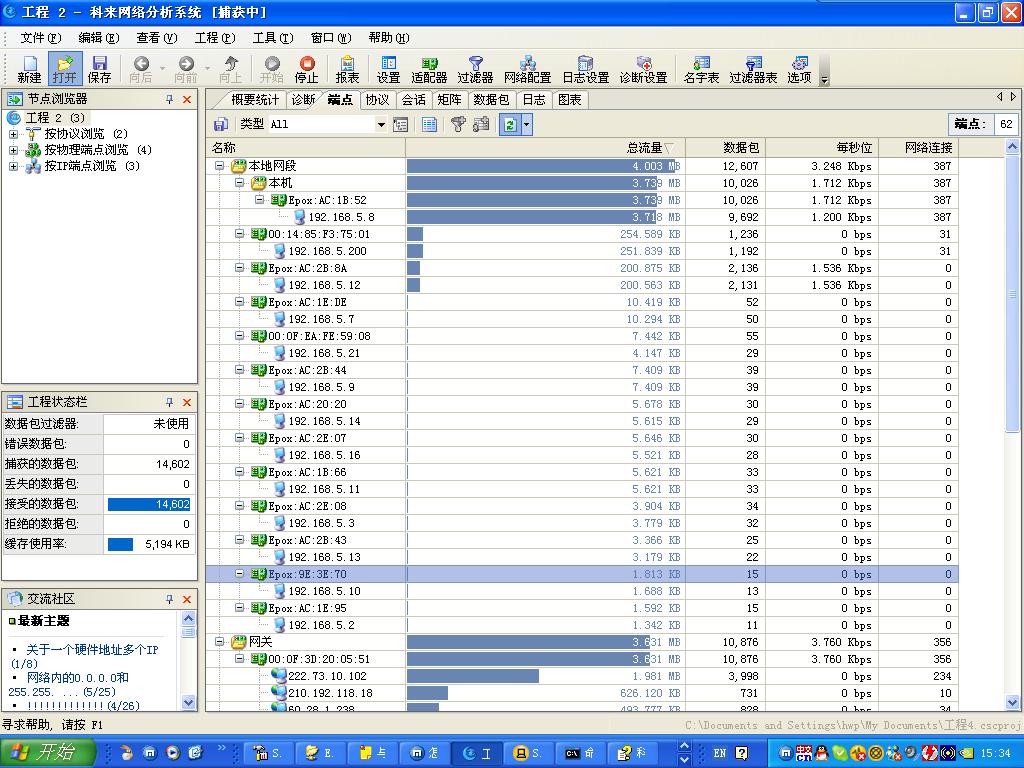Click the 报表 (Report) toolbar icon
The image size is (1024, 768).
347,69
